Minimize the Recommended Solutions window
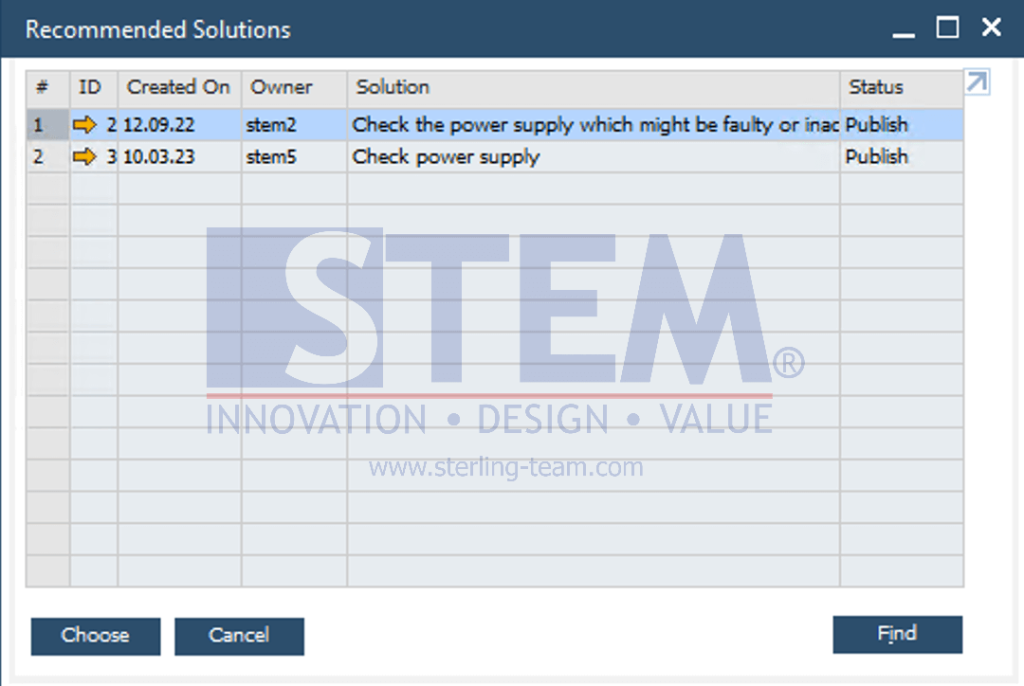This screenshot has width=1024, height=686. pyautogui.click(x=904, y=30)
